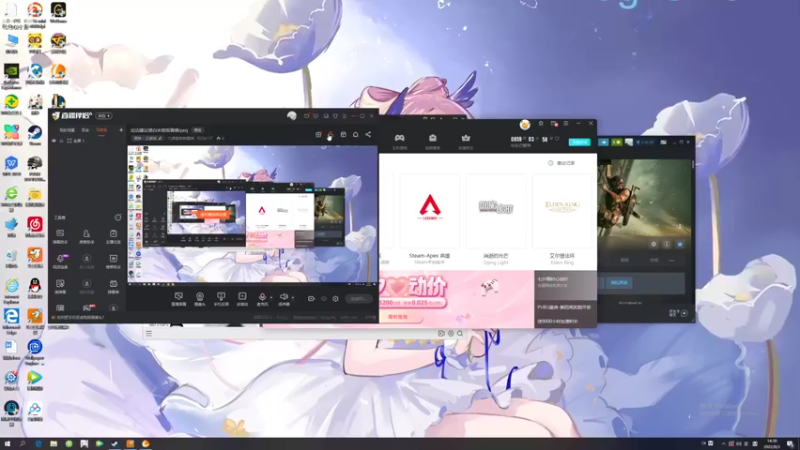The image size is (800, 450).
Task: Open second tool in toolbox top row
Action: 87,236
